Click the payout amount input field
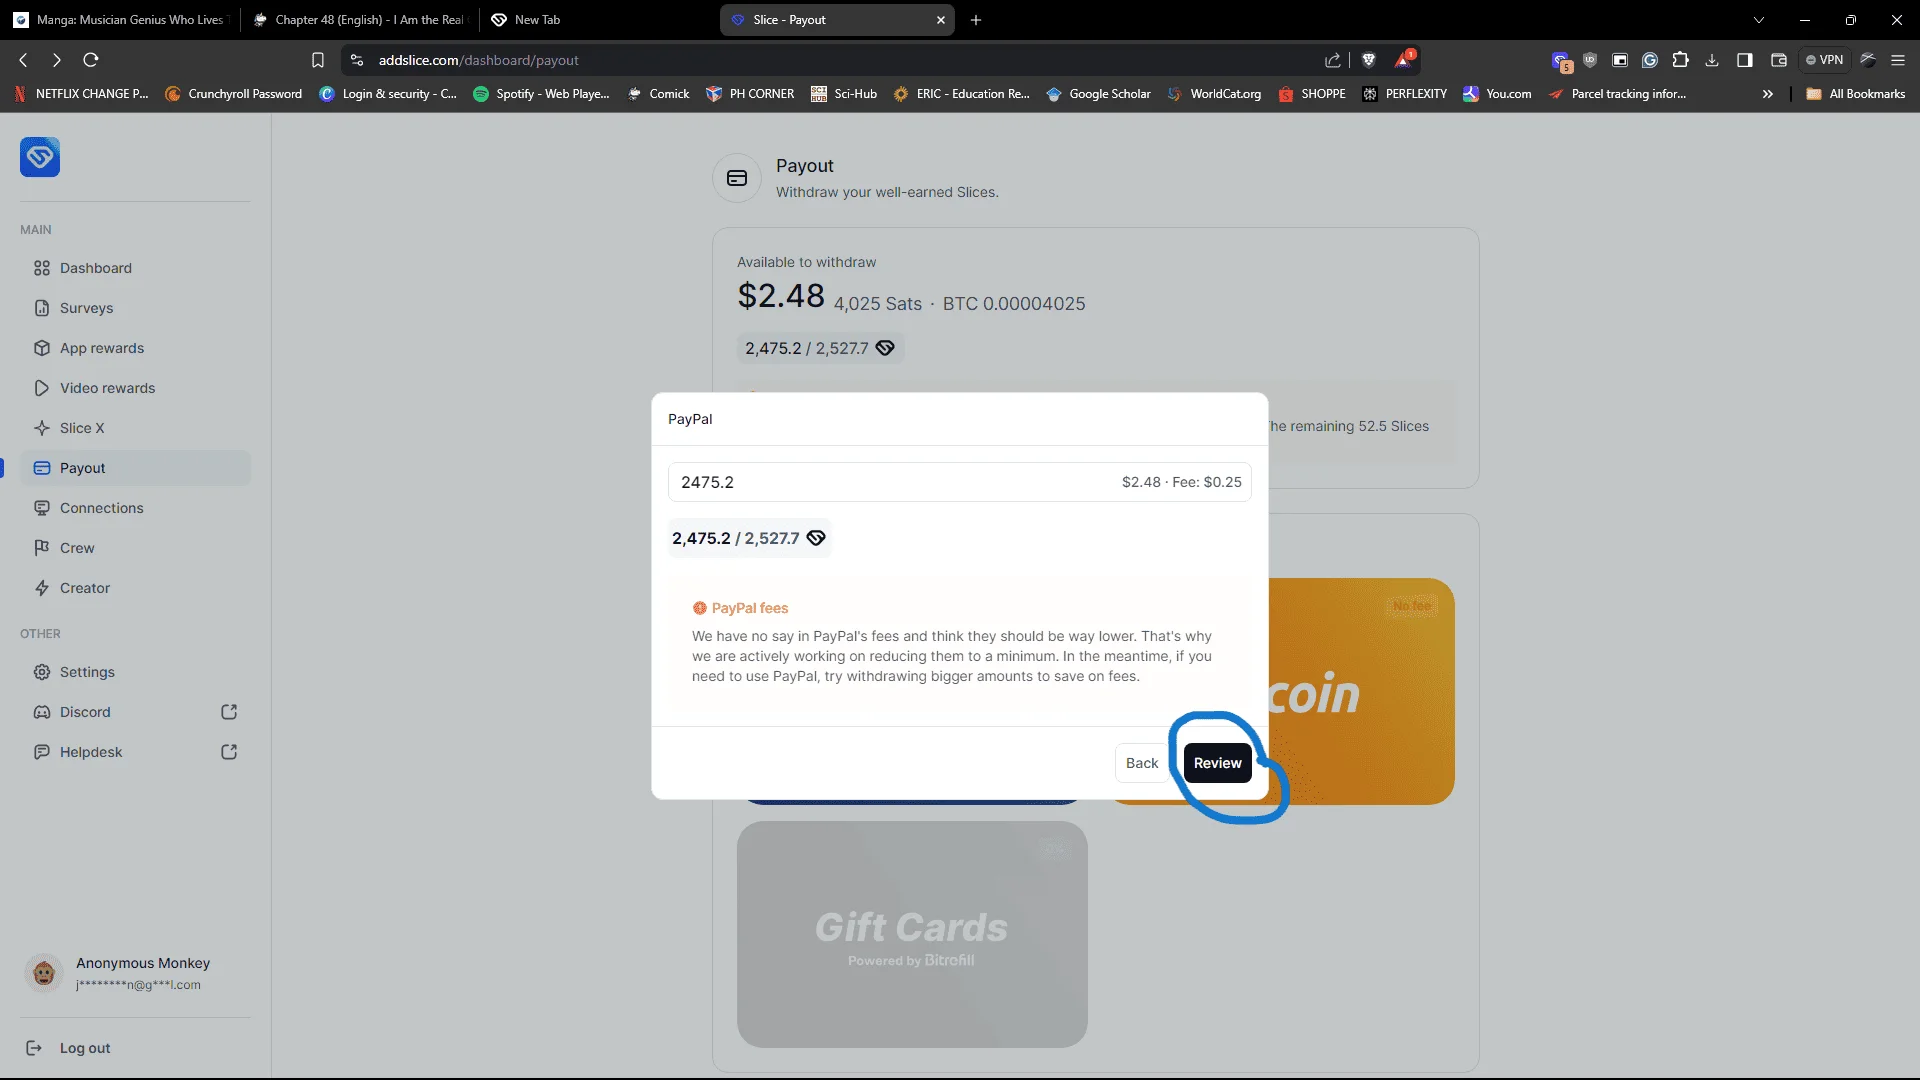 (960, 482)
